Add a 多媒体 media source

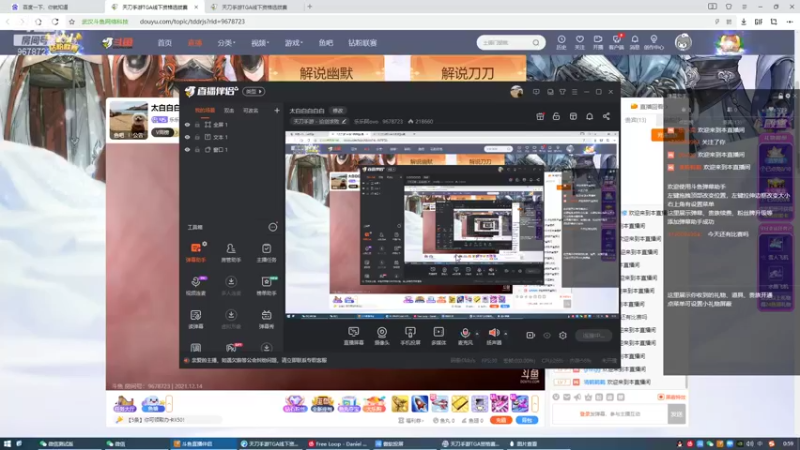tap(439, 336)
